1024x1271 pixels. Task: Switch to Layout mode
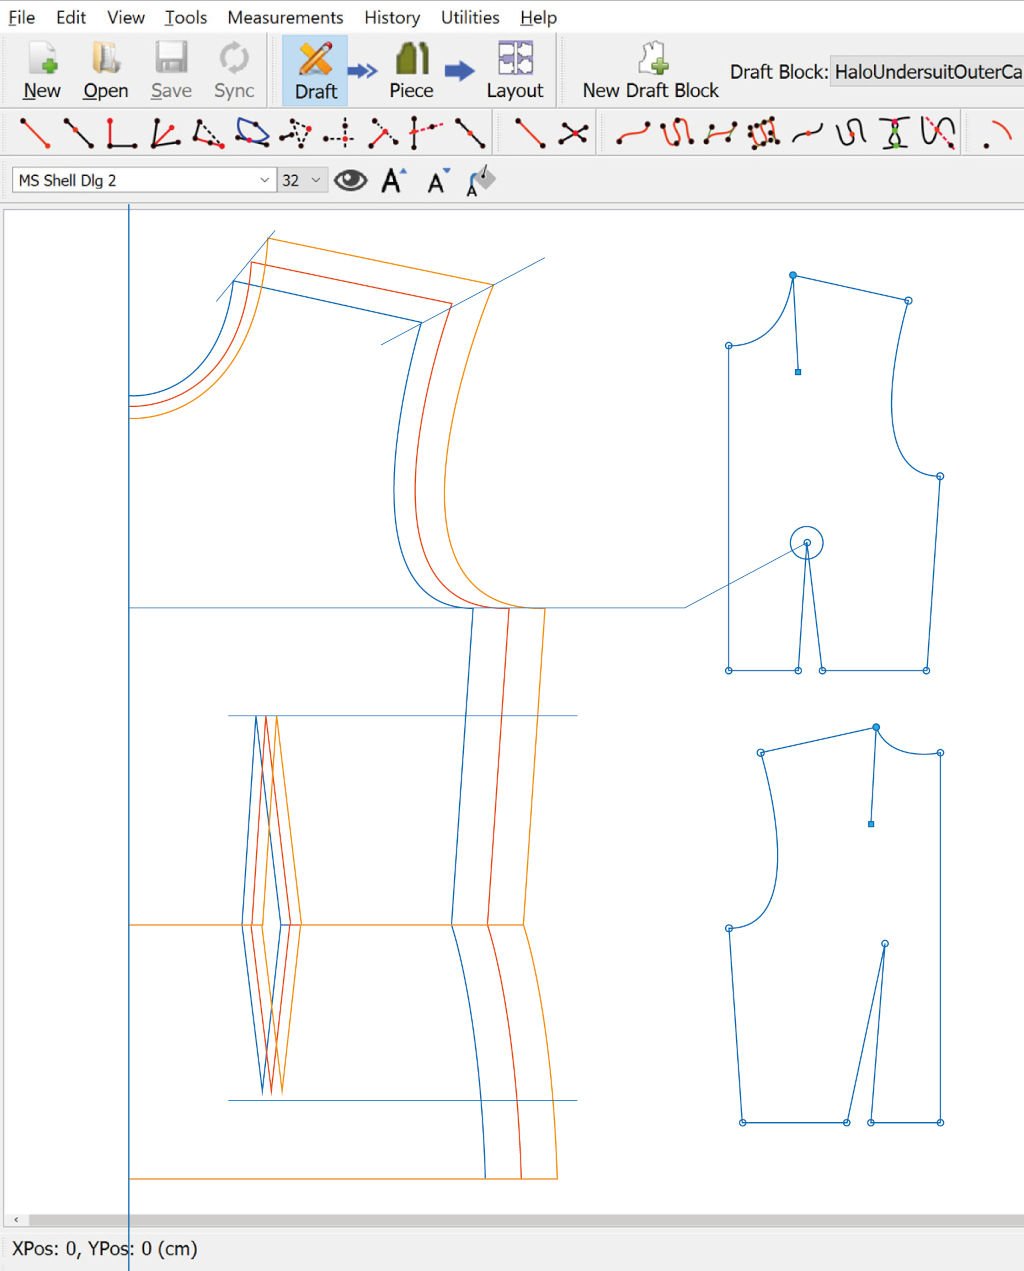[x=515, y=70]
